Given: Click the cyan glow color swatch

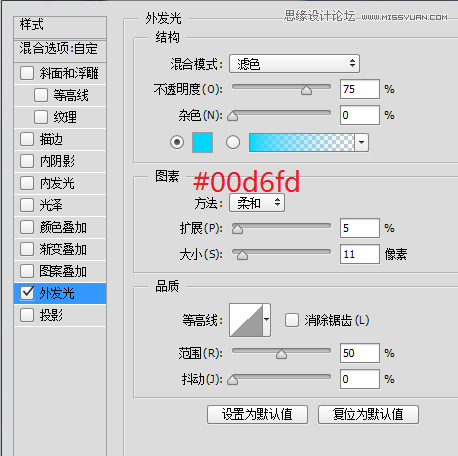Looking at the screenshot, I should (x=202, y=142).
